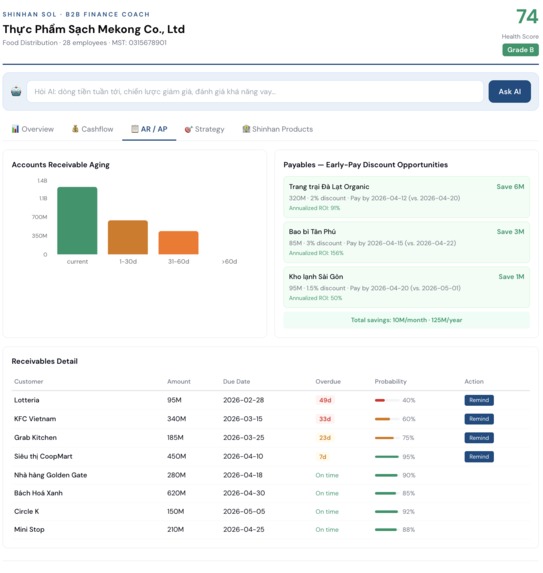543x573 pixels.
Task: Select the Mini Stop customer name
Action: (x=29, y=530)
